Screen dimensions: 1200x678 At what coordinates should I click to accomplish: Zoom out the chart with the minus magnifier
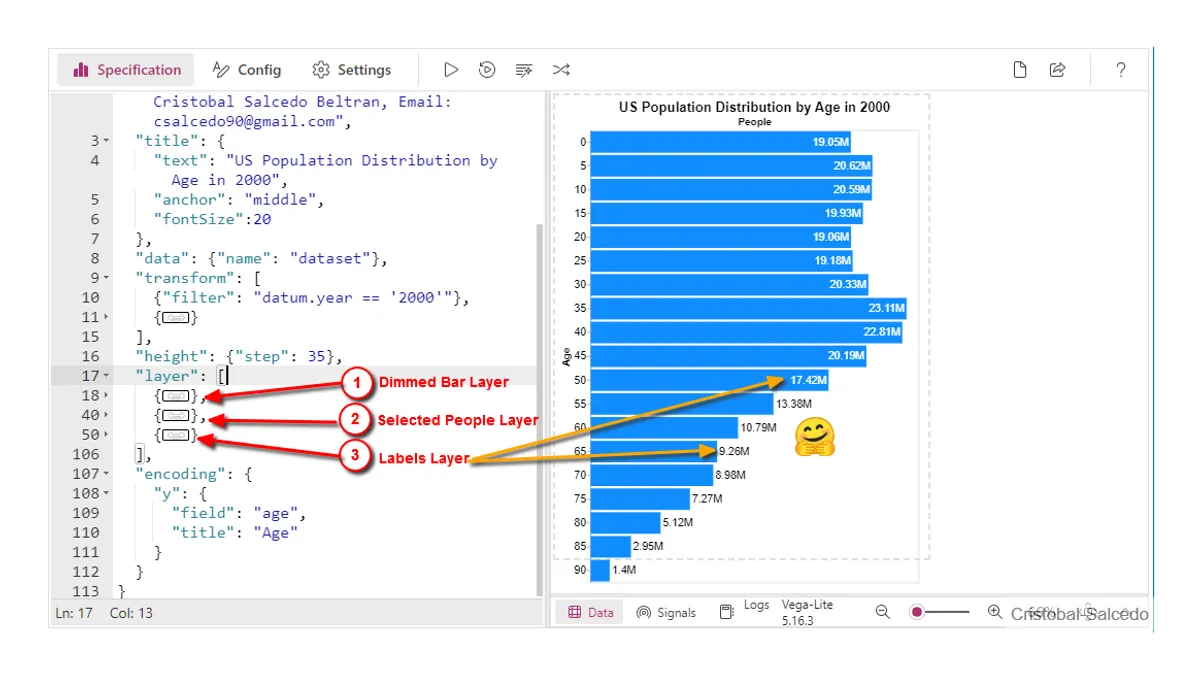point(882,611)
